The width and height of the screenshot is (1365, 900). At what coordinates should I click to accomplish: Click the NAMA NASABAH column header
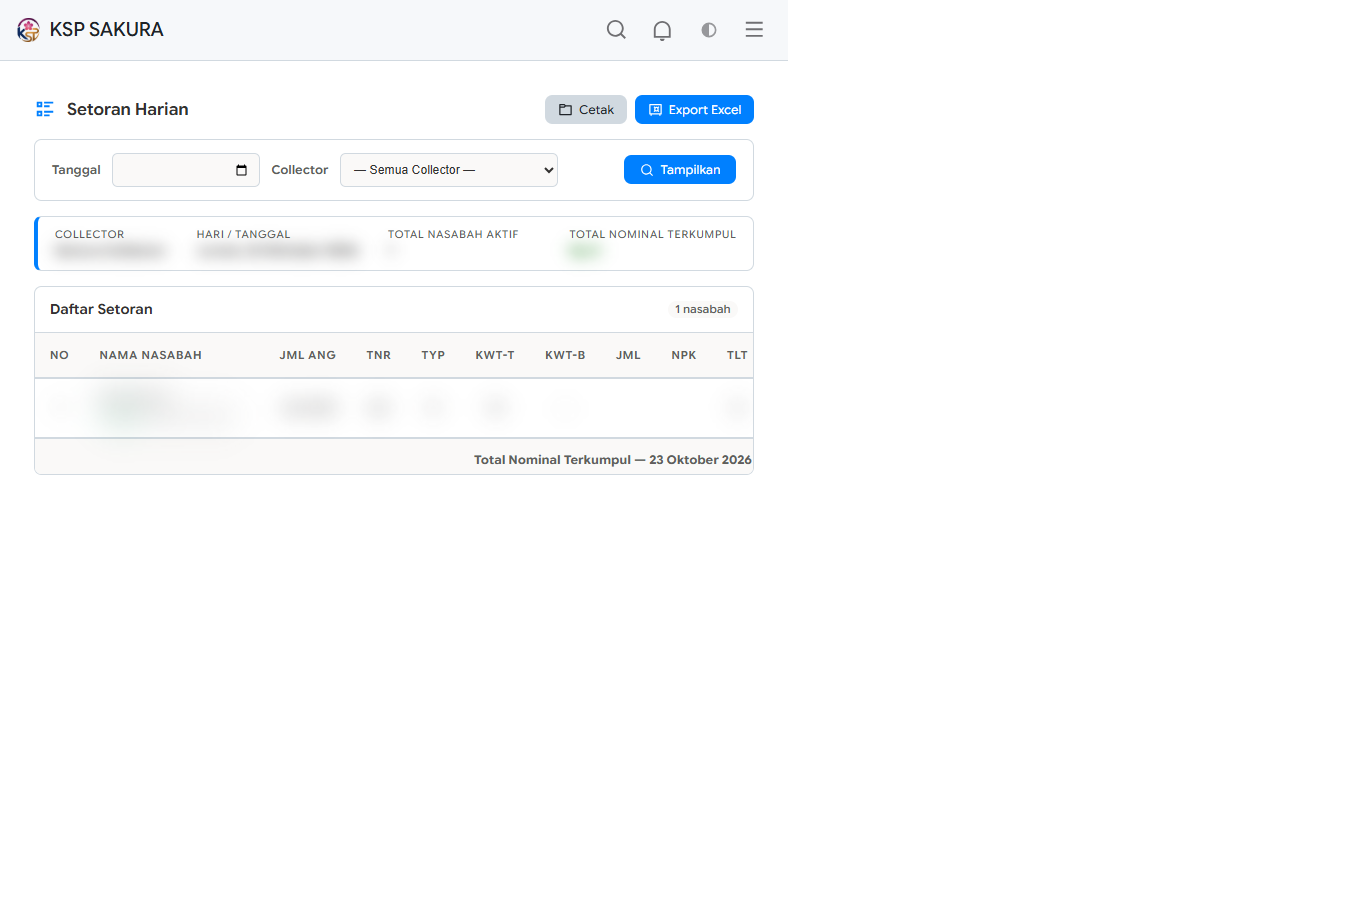coord(151,355)
